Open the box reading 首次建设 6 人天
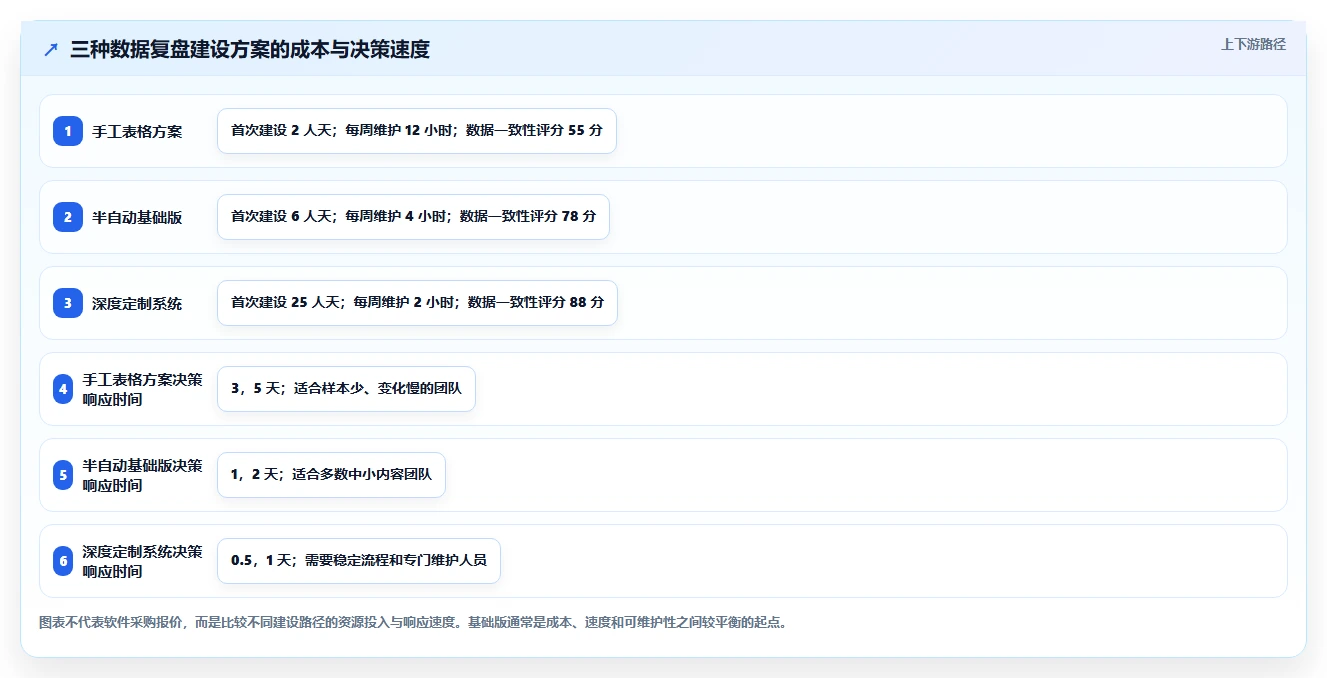1327x678 pixels. tap(413, 217)
